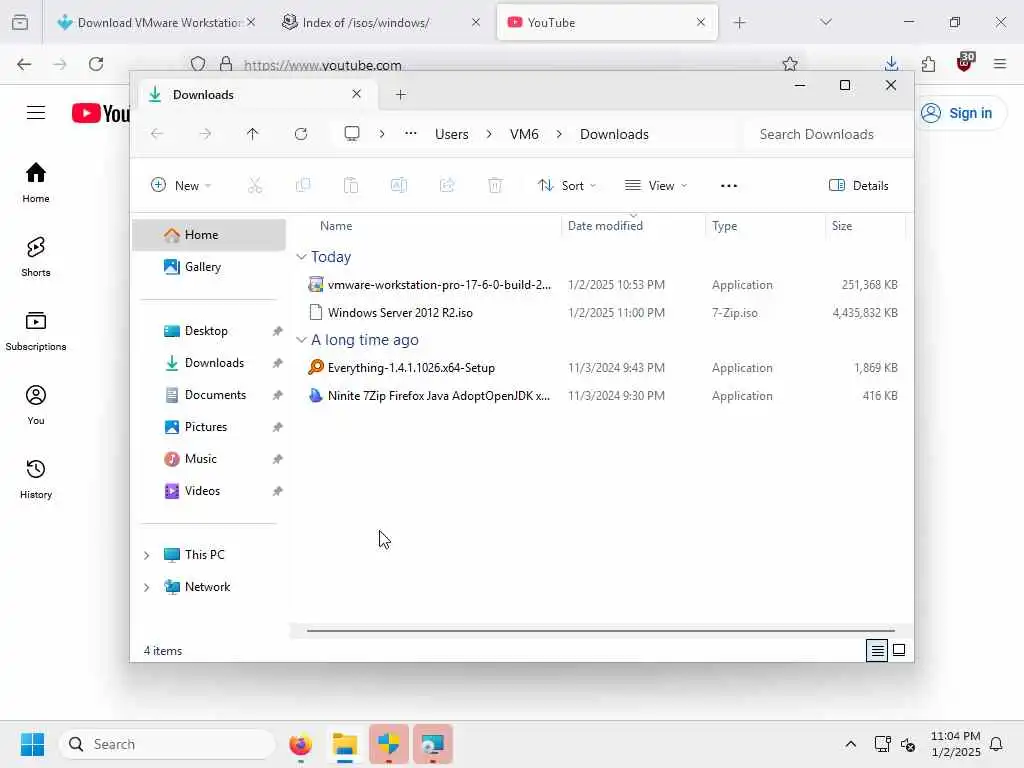Open Firefox application hamburger menu
This screenshot has height=768, width=1024.
pyautogui.click(x=1000, y=63)
